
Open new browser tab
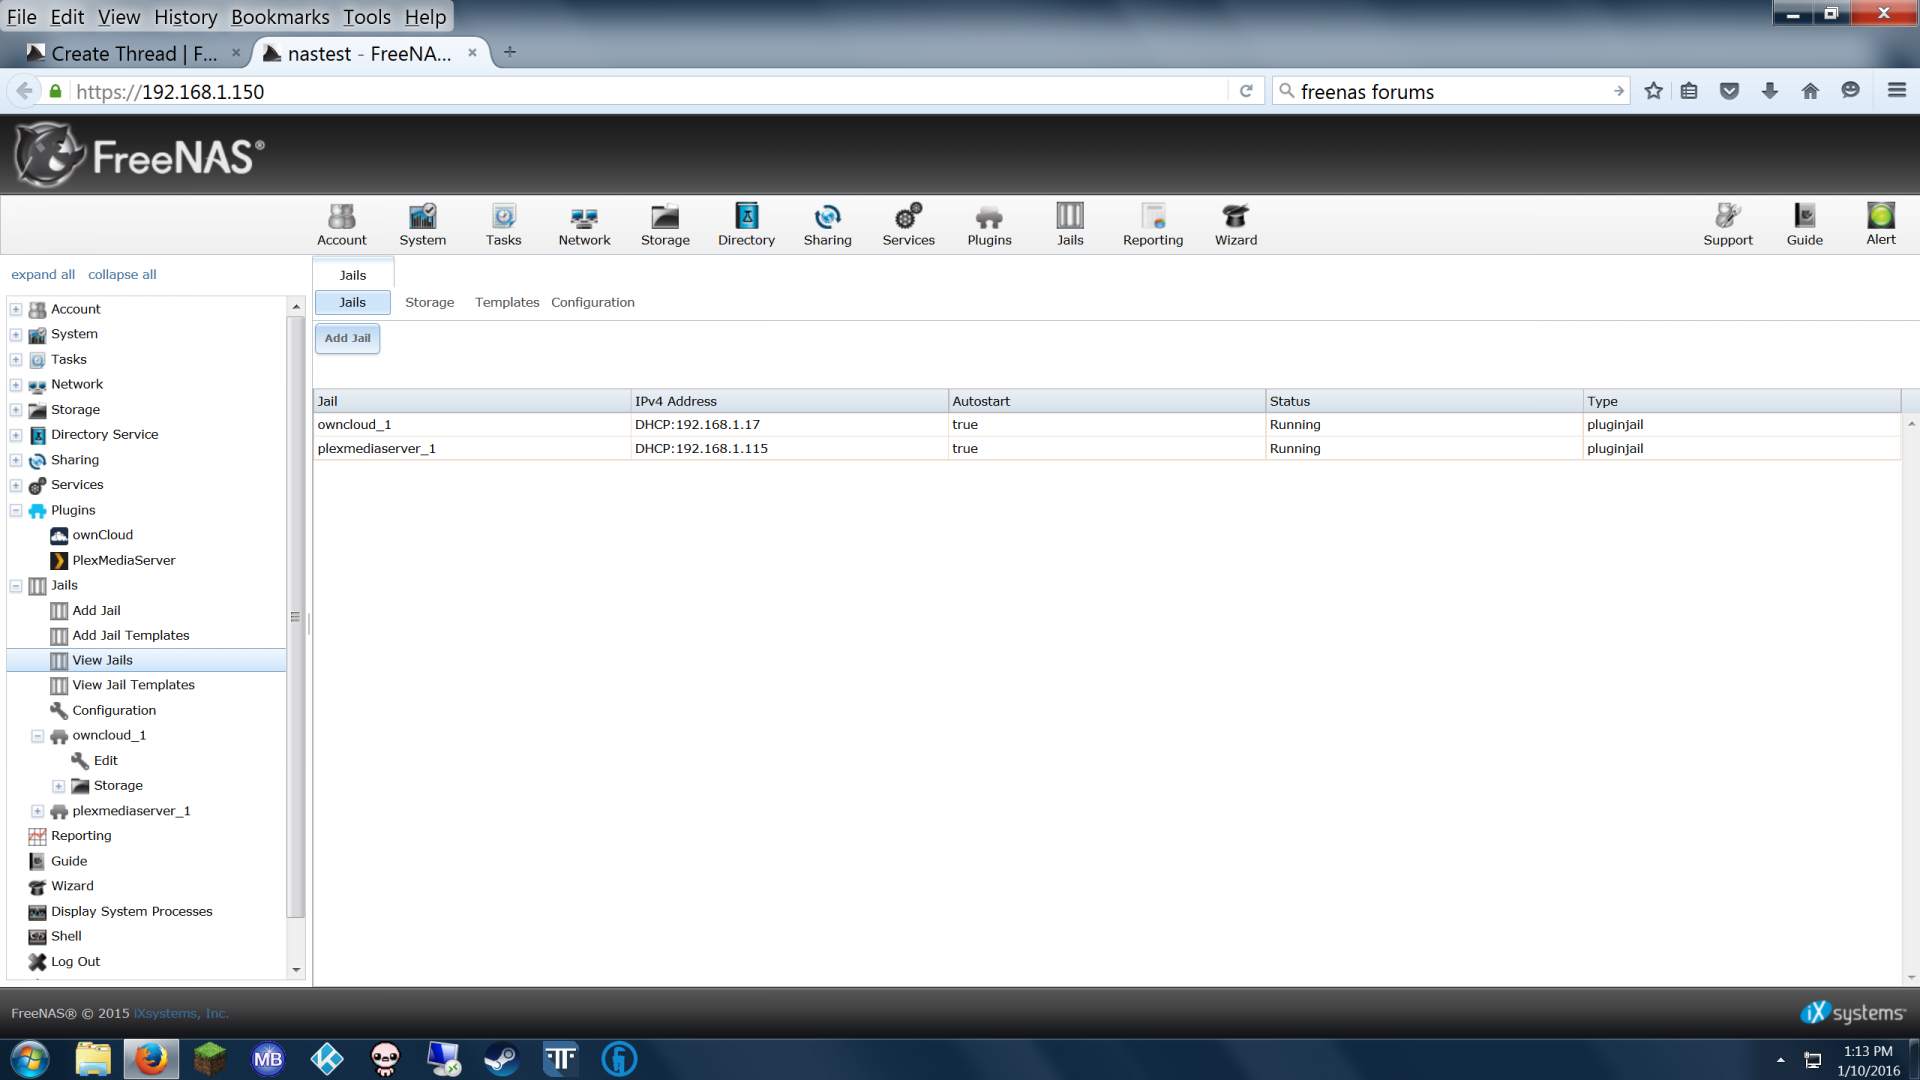(x=510, y=52)
